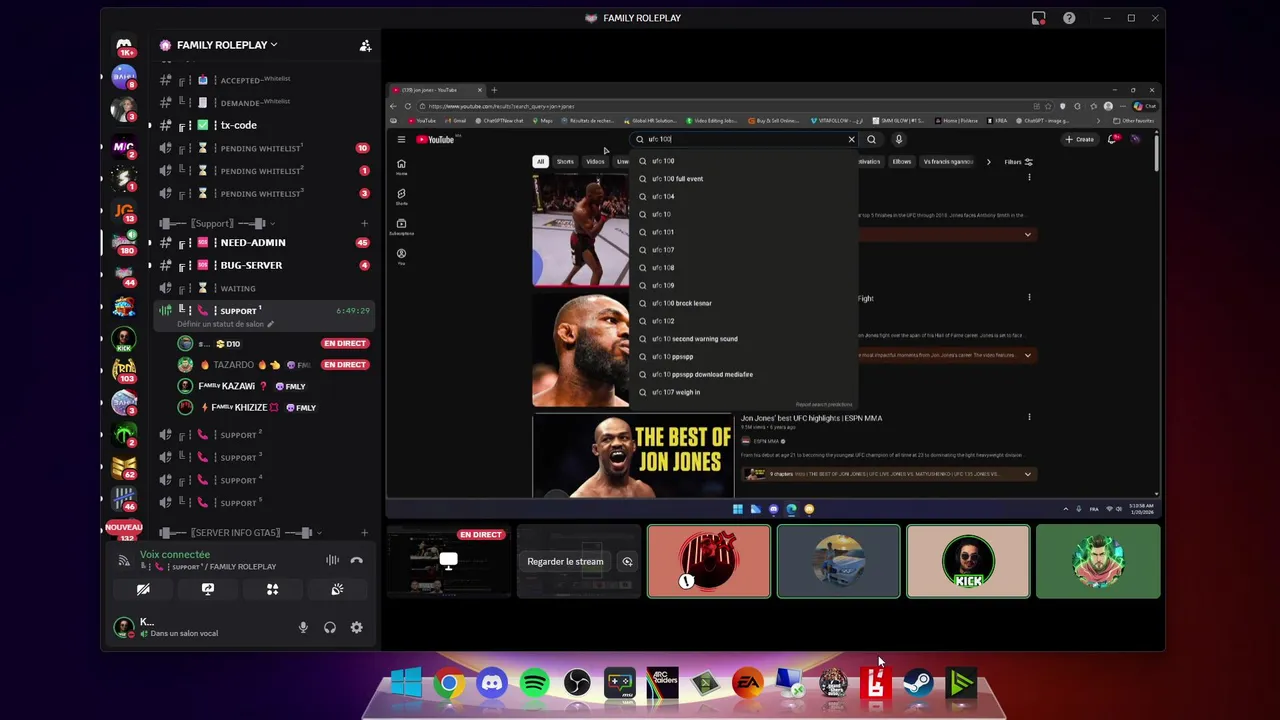Join PENDING WHITELIST 1 voice channel
The image size is (1280, 720).
(x=264, y=148)
